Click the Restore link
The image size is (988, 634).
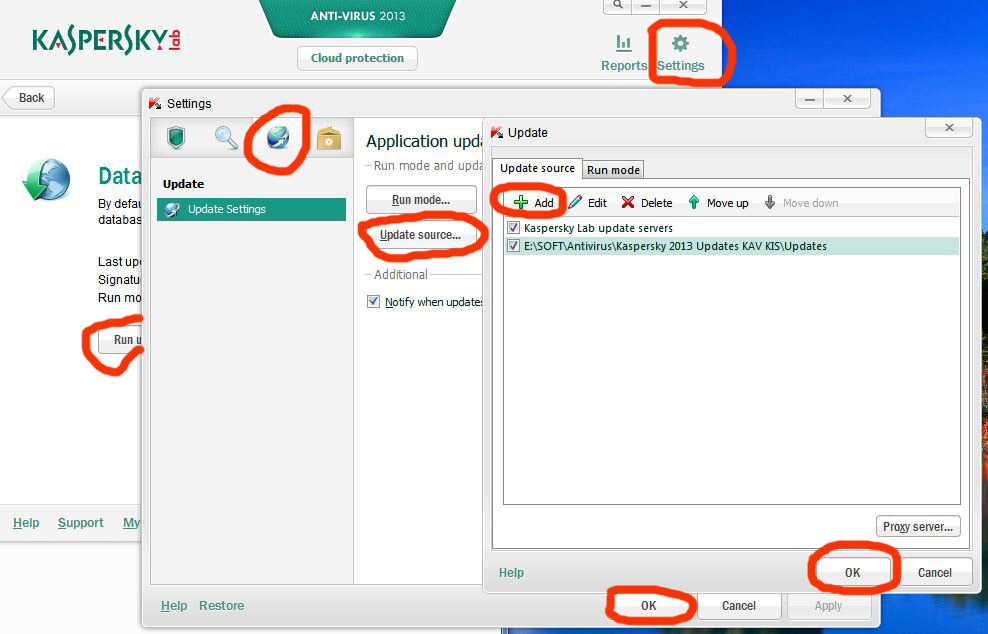point(221,606)
